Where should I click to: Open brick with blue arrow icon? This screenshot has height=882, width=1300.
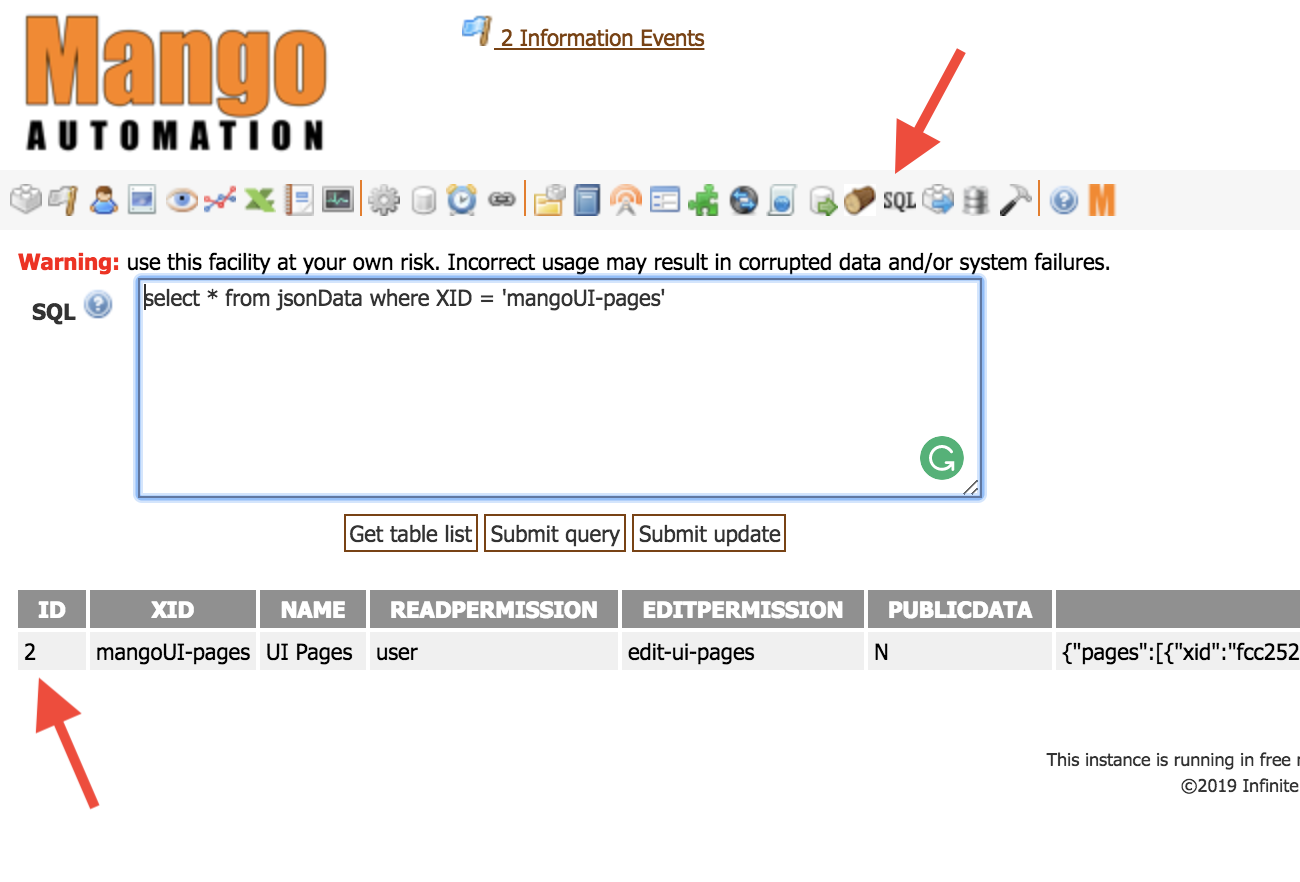pyautogui.click(x=939, y=200)
